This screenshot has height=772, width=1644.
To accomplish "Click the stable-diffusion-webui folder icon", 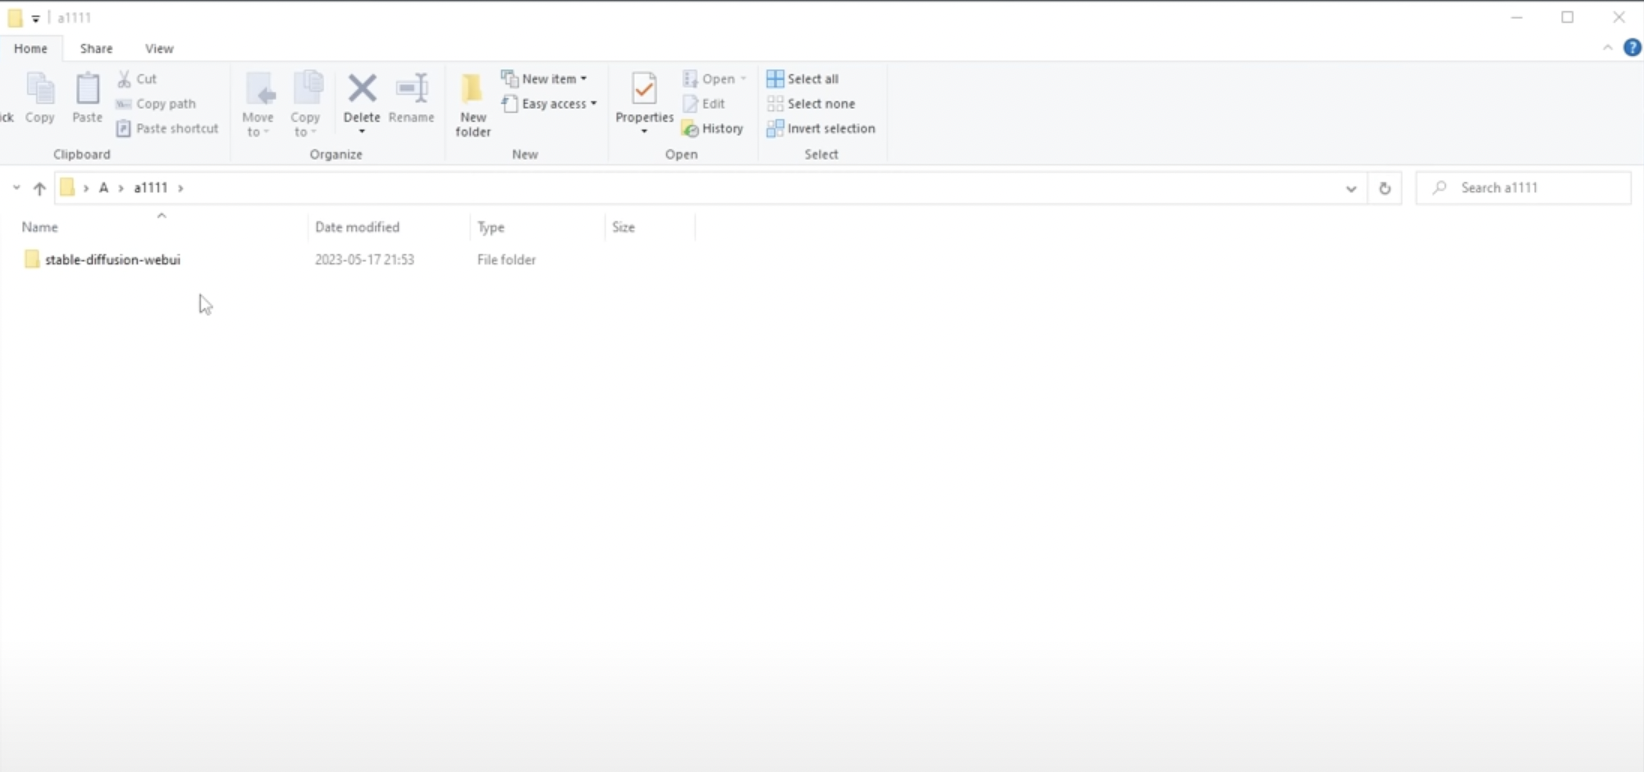I will [32, 260].
